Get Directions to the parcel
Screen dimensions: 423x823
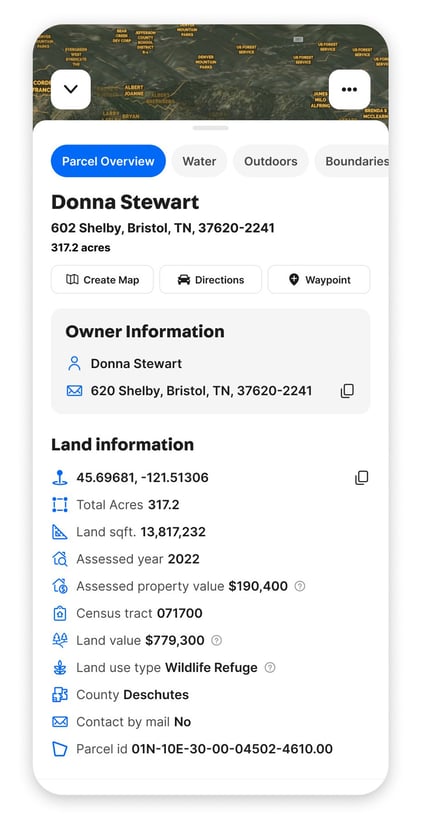[x=210, y=280]
